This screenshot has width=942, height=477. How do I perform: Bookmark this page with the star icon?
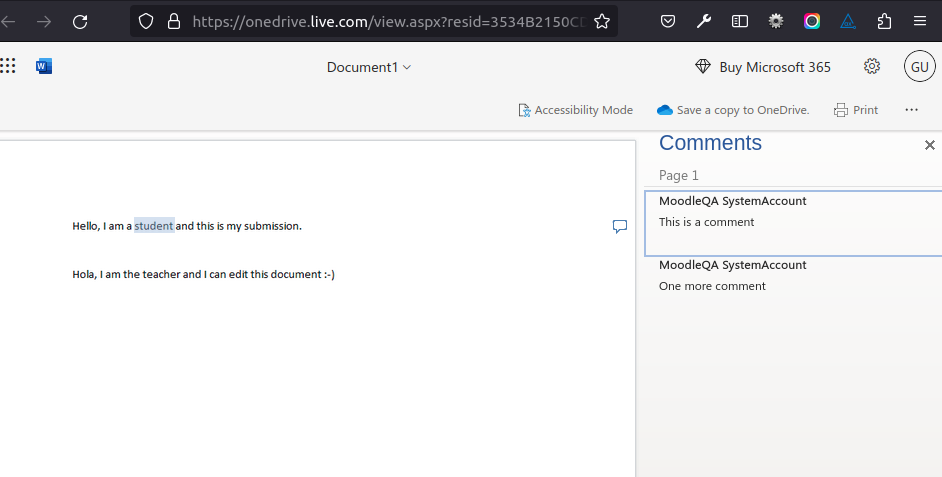pyautogui.click(x=601, y=22)
